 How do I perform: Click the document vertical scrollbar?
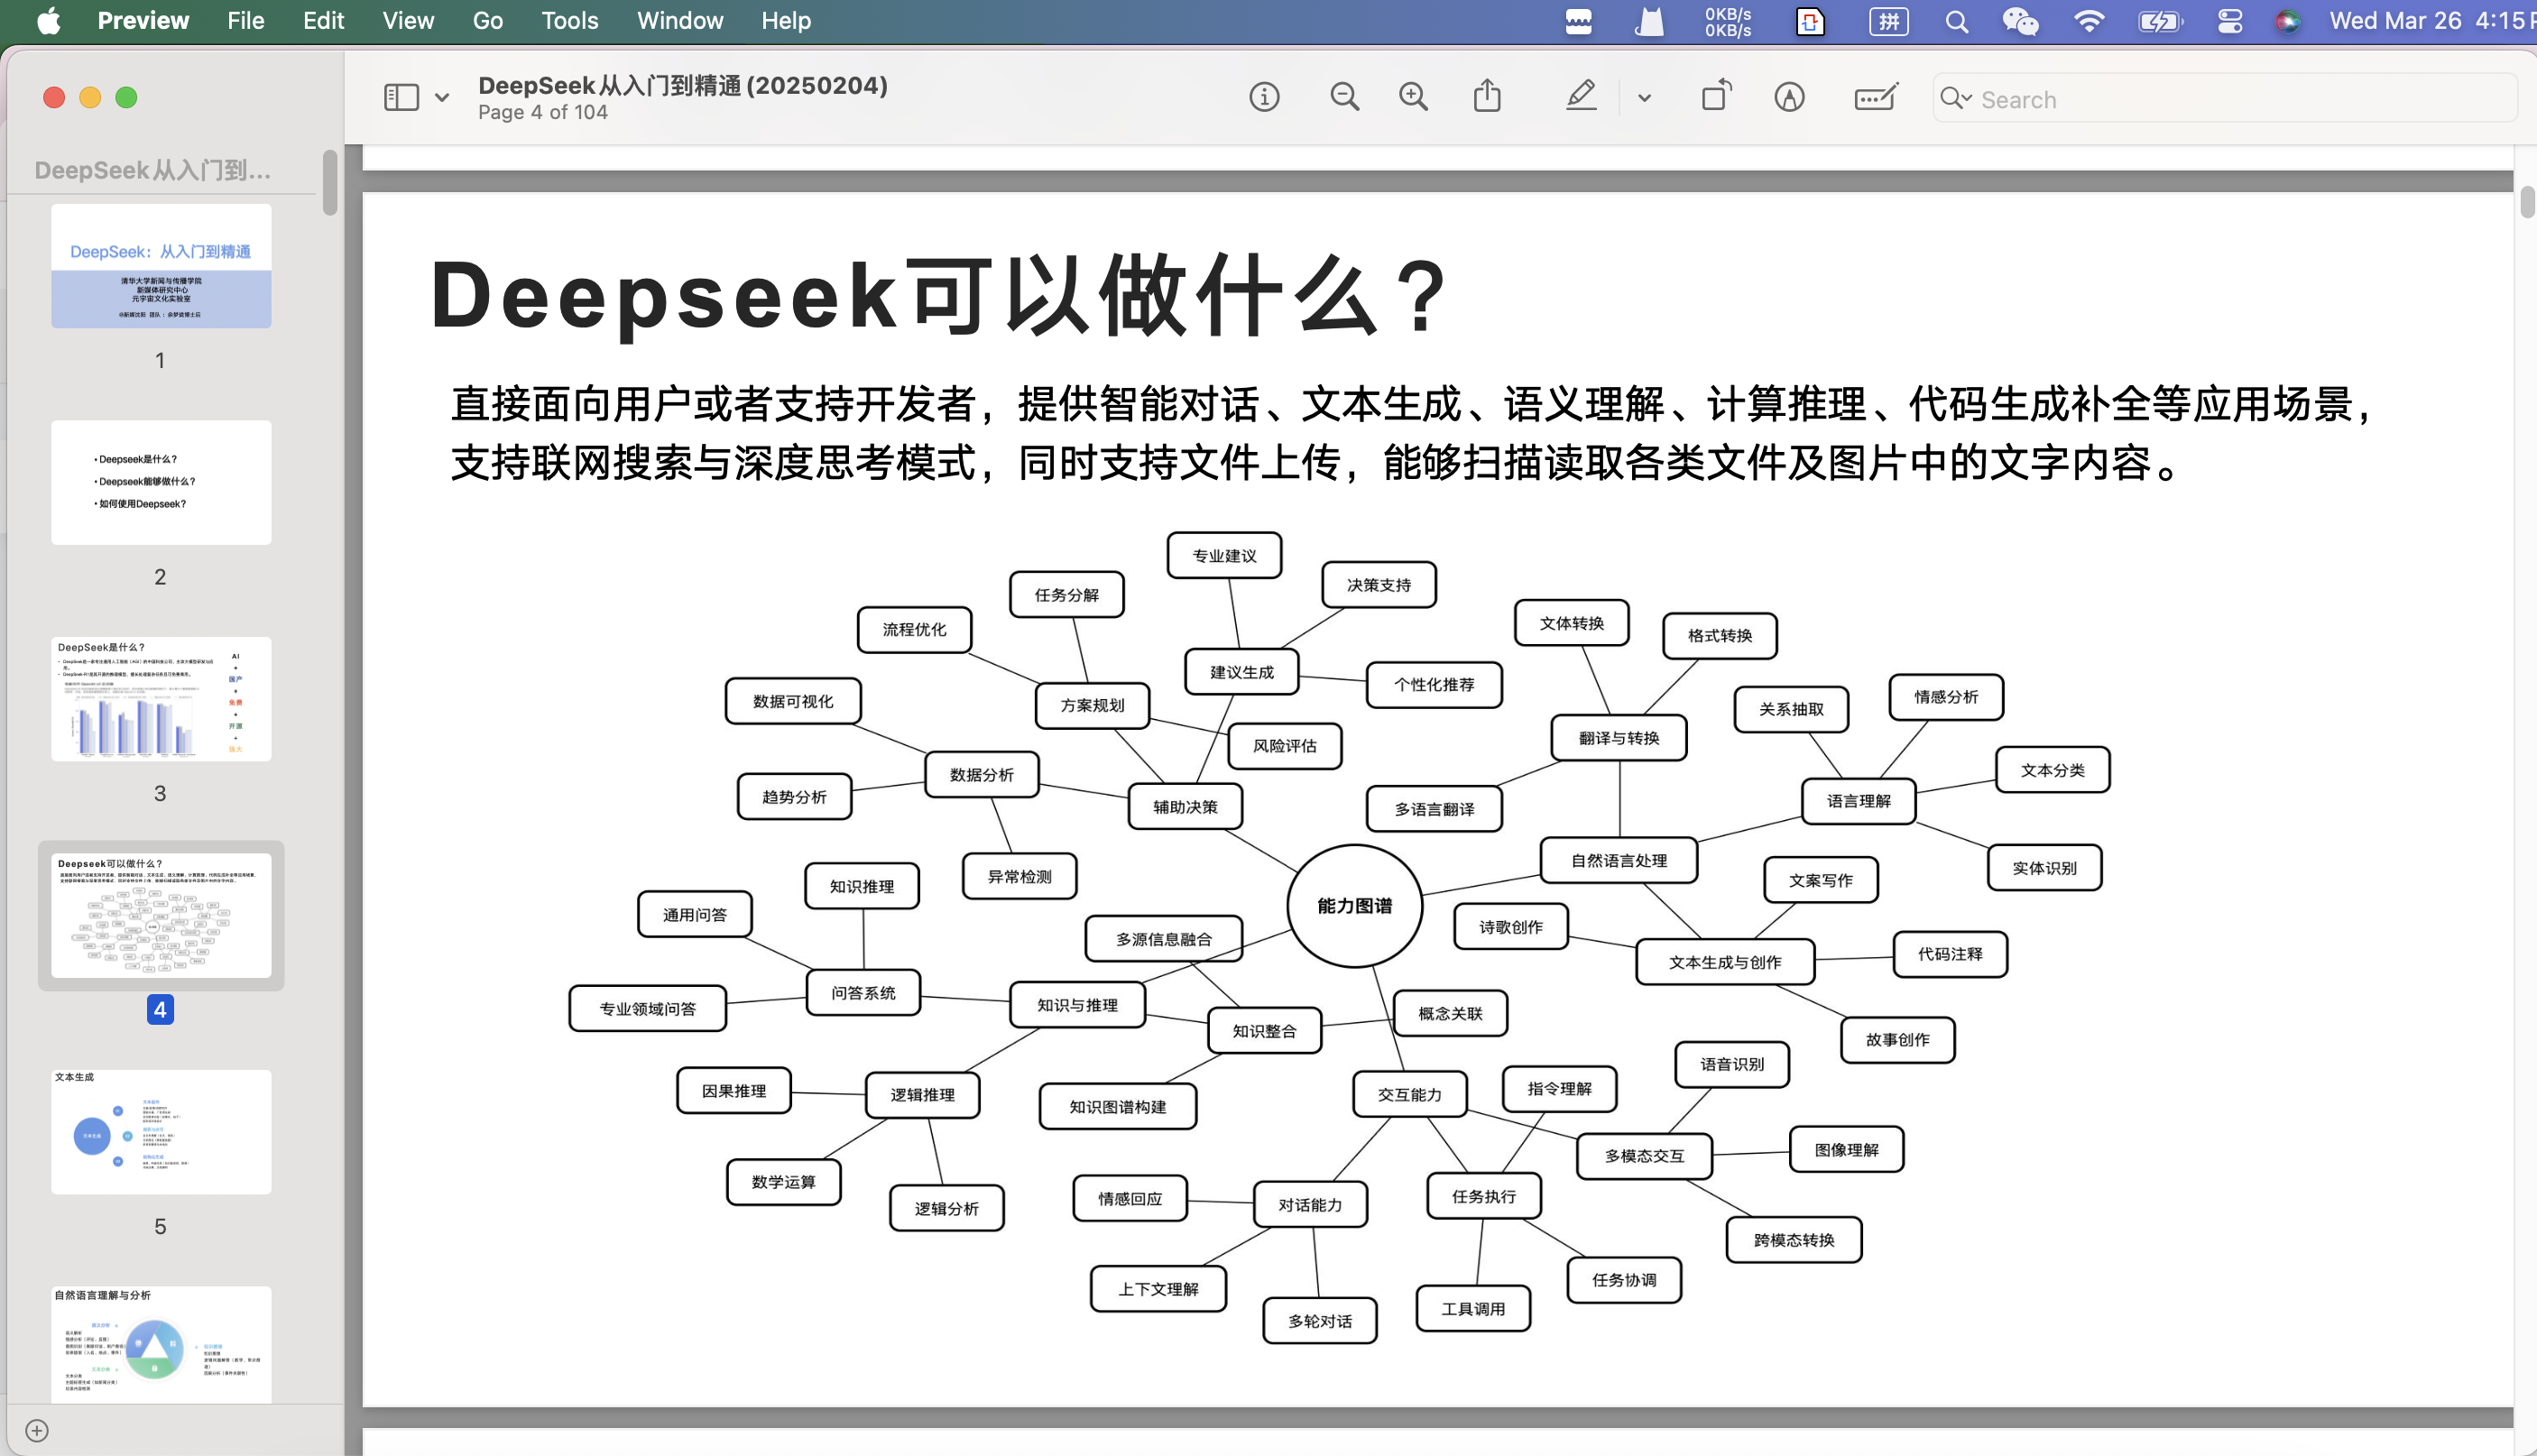click(x=2528, y=201)
